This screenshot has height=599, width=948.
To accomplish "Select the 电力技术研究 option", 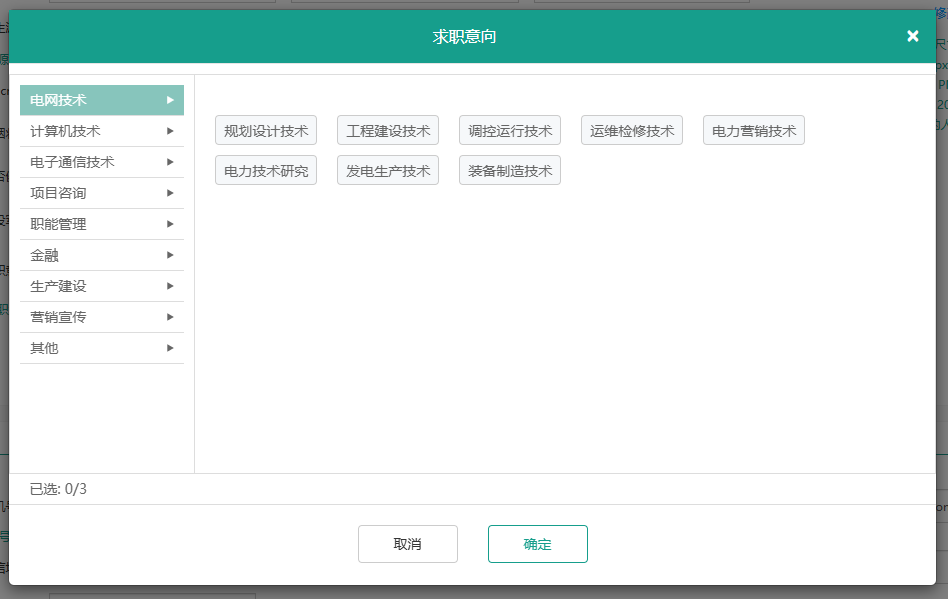I will [x=266, y=170].
